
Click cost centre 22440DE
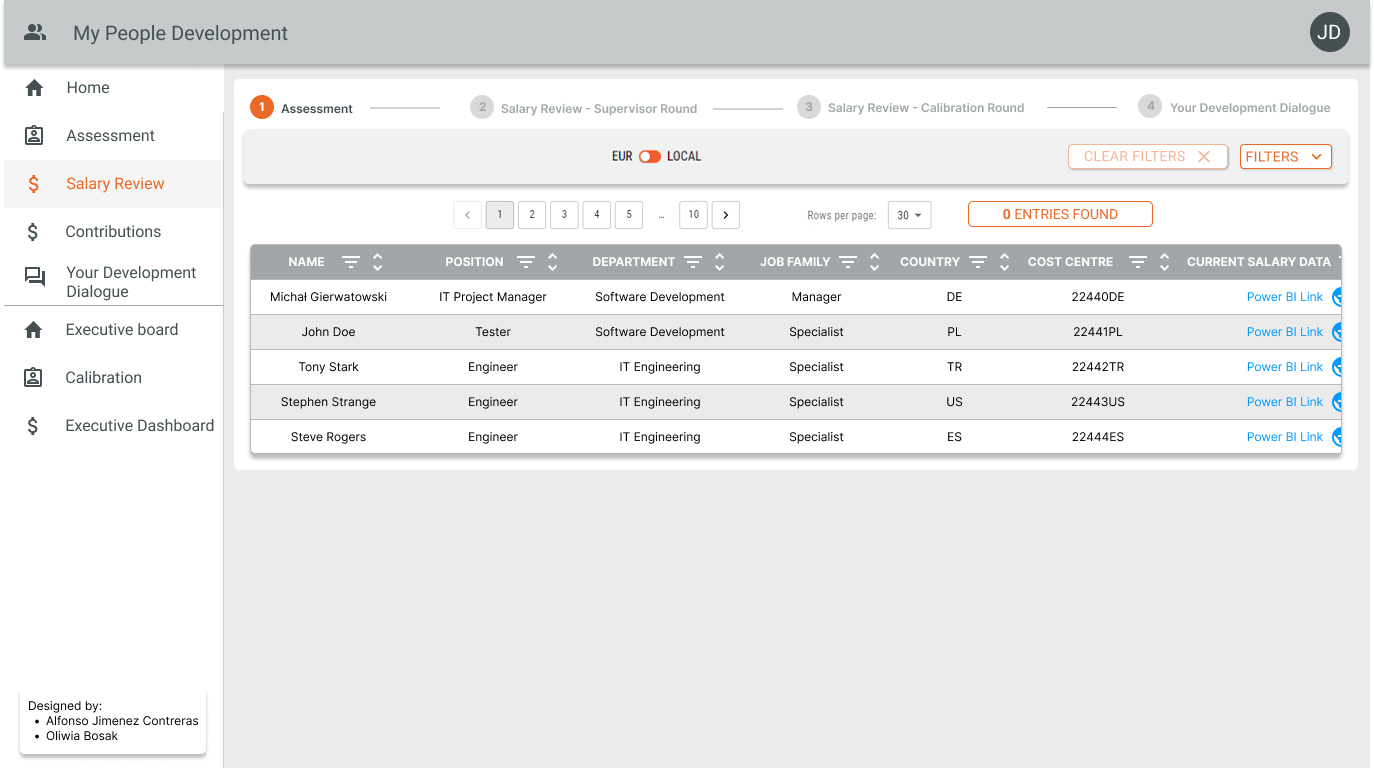tap(1098, 297)
